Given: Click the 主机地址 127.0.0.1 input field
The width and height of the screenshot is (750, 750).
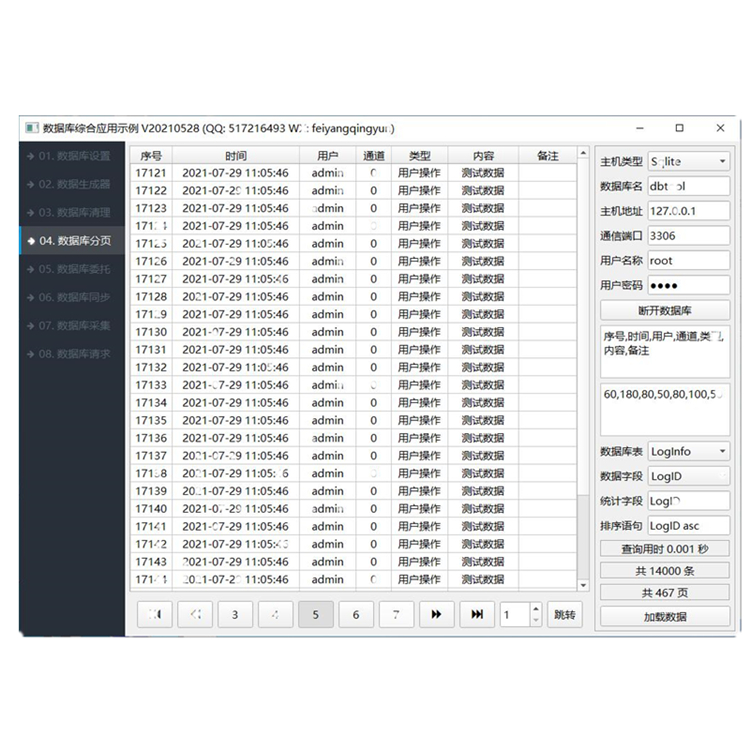Looking at the screenshot, I should click(688, 211).
